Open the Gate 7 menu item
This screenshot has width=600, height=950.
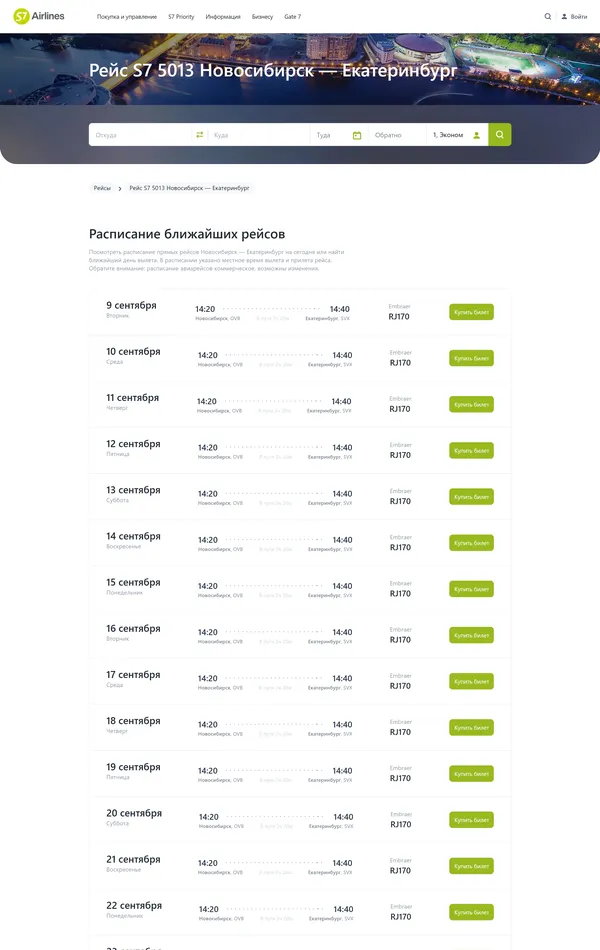point(291,16)
